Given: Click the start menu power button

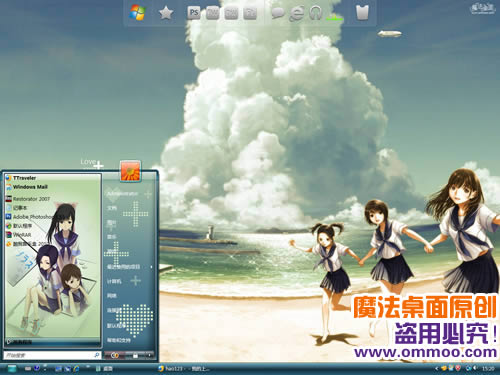Looking at the screenshot, I should pos(115,355).
